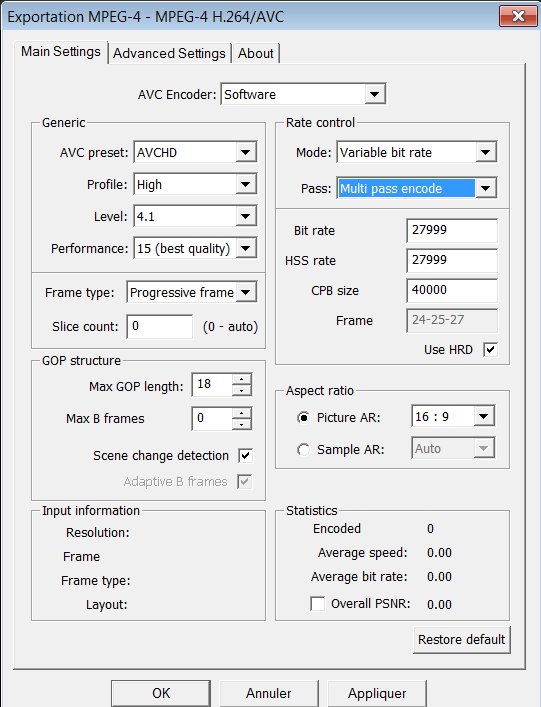Click the Bit rate input field
The height and width of the screenshot is (707, 541).
point(452,230)
